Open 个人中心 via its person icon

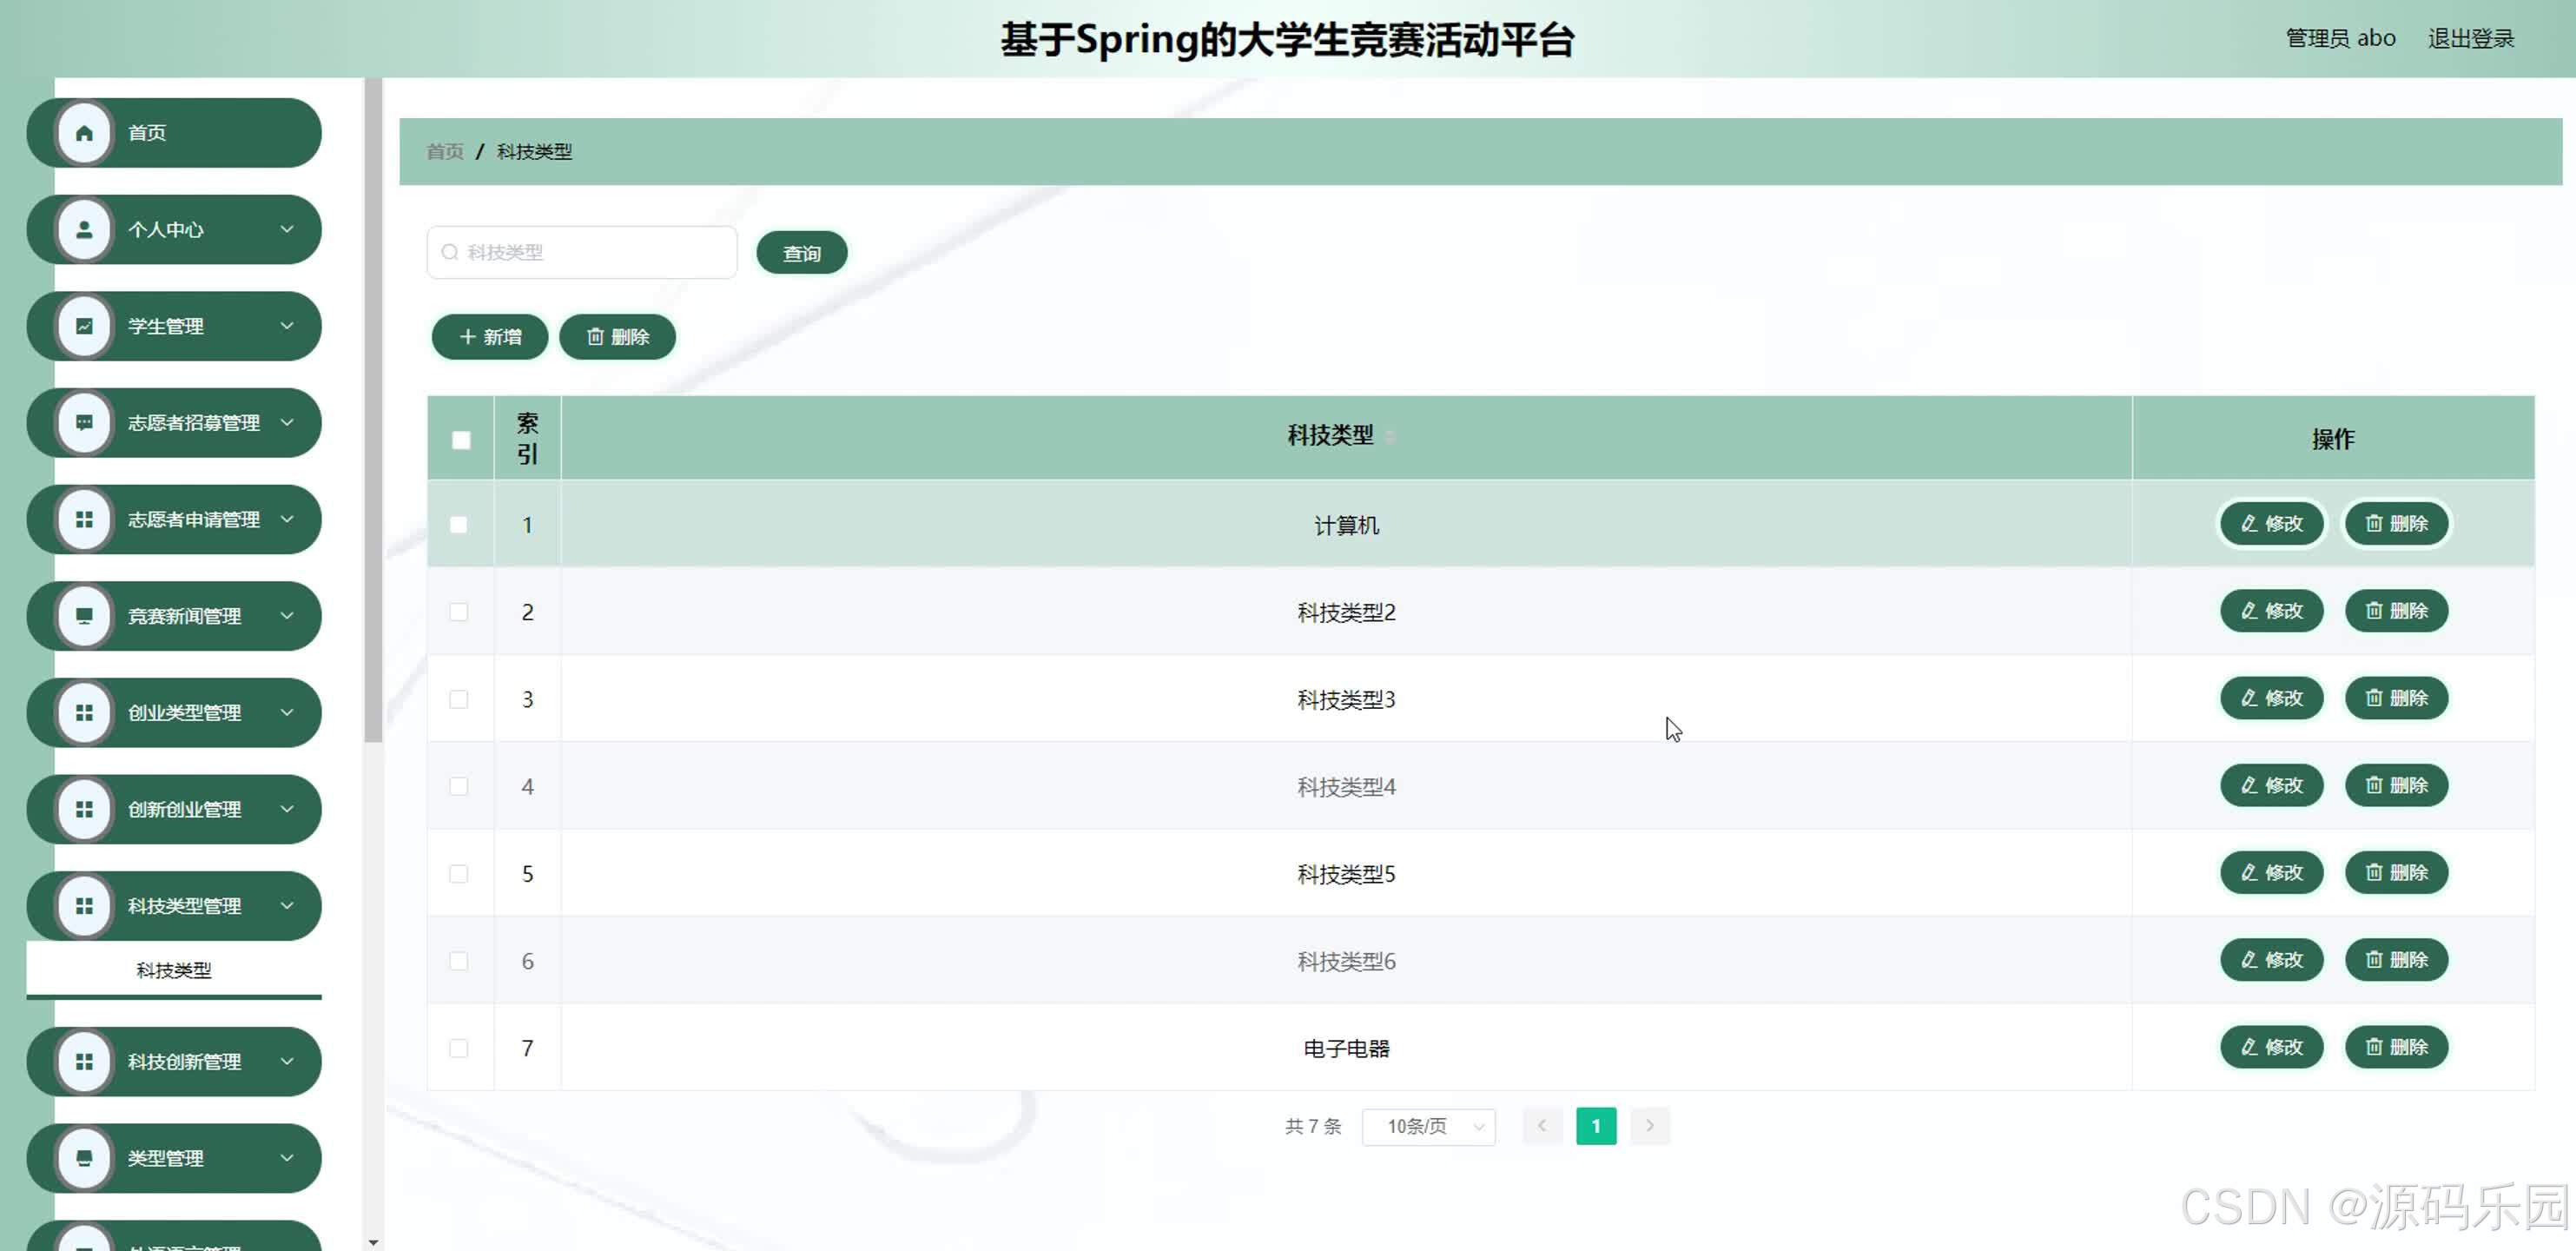pyautogui.click(x=84, y=229)
